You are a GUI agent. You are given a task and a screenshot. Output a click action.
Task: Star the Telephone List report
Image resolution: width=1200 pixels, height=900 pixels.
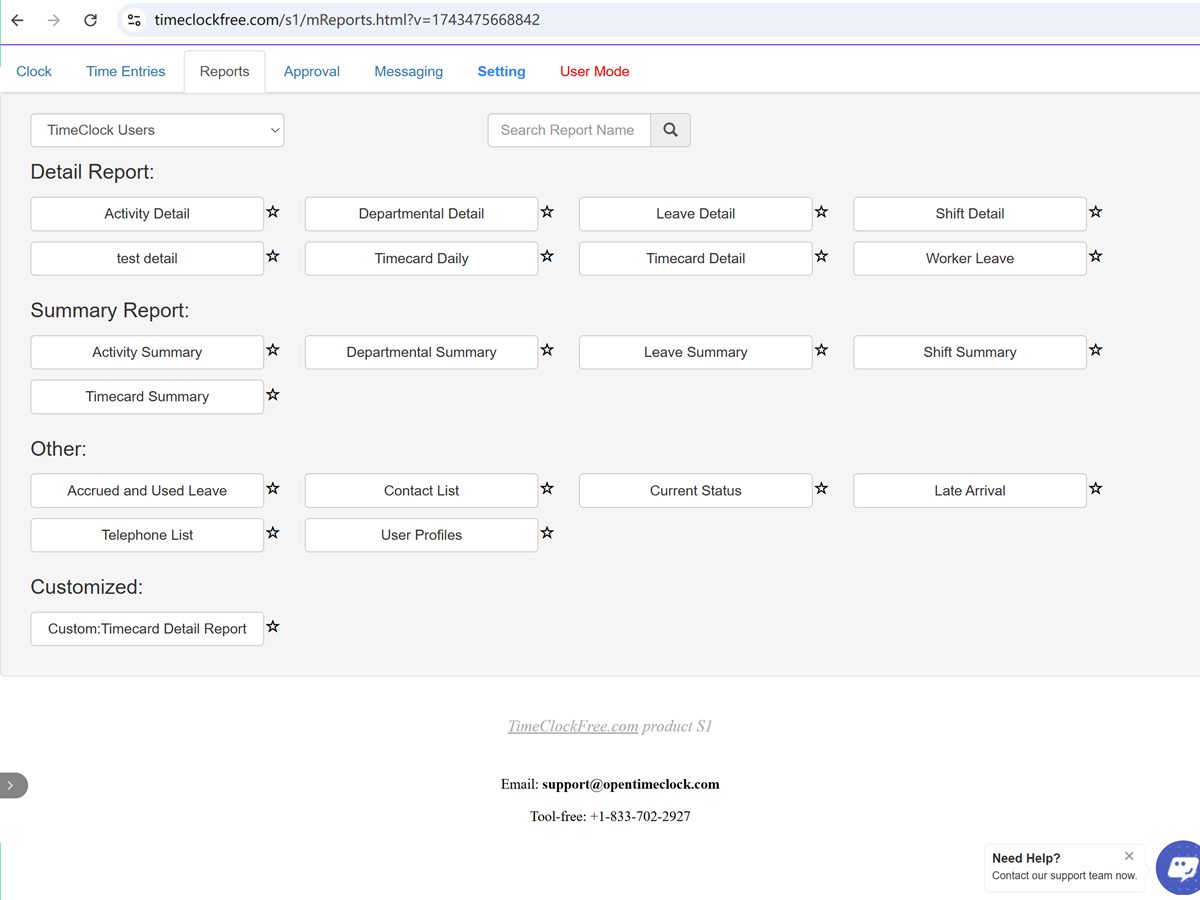[273, 533]
